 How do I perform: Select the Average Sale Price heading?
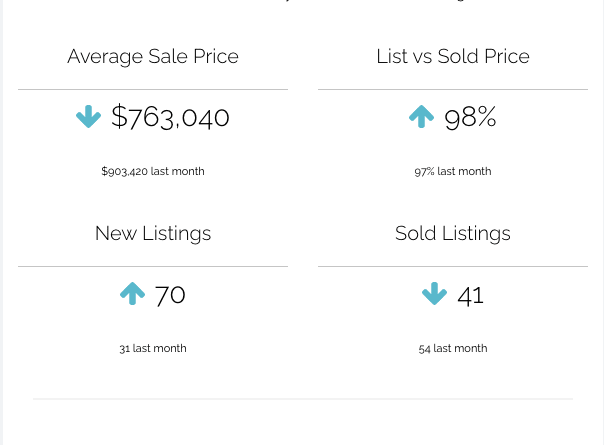tap(153, 56)
